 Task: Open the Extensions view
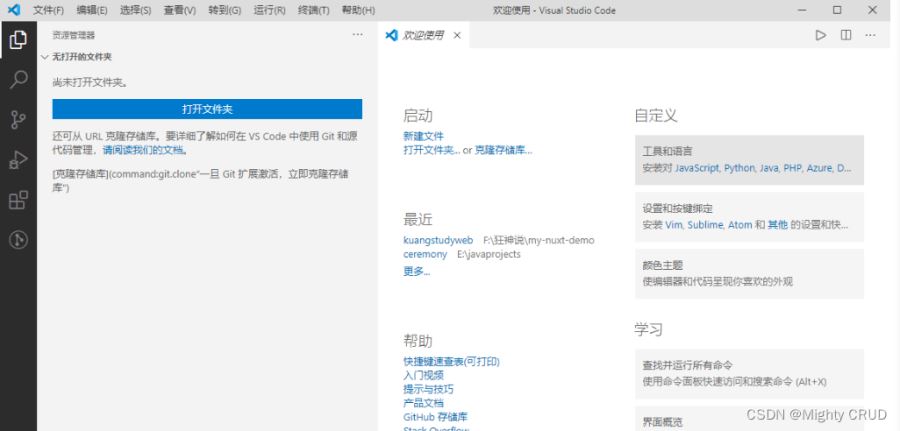pyautogui.click(x=18, y=200)
